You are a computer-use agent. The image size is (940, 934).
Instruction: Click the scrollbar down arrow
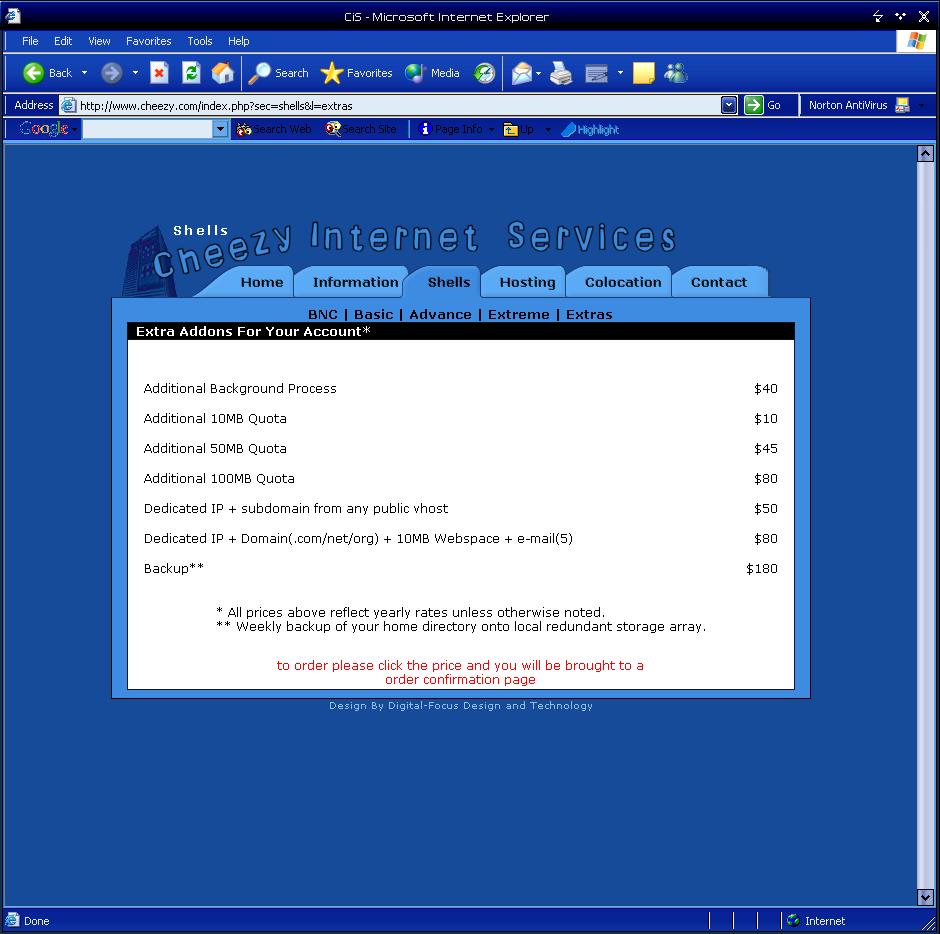point(925,897)
